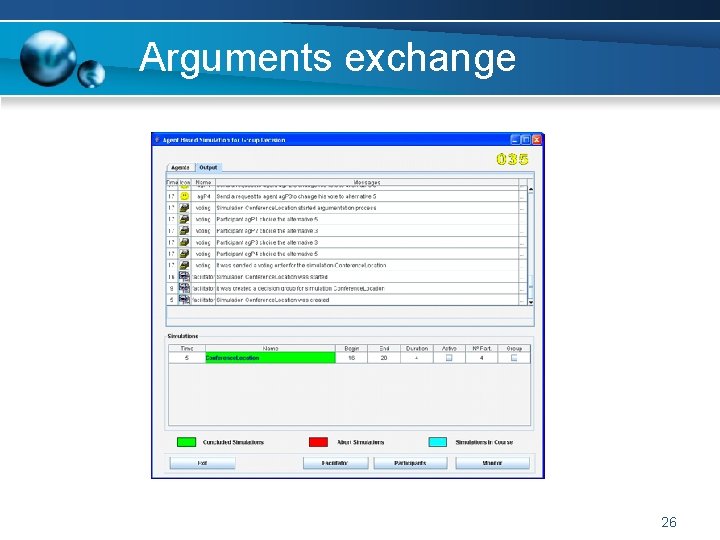
Task: Click the '...' cell in the agP4 row
Action: [x=522, y=196]
